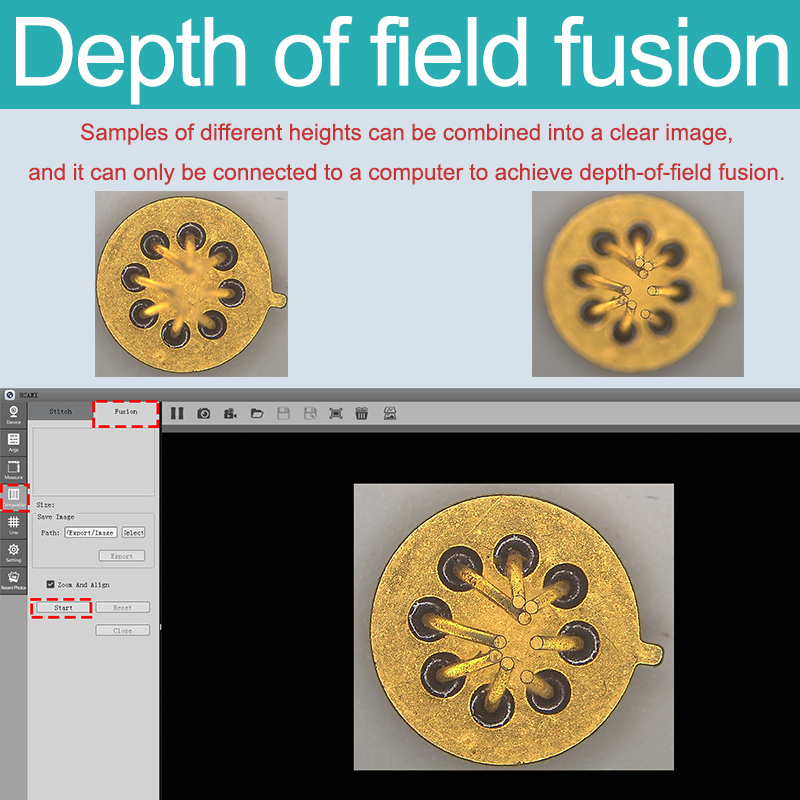800x800 pixels.
Task: Open Recent Photos in sidebar
Action: tap(13, 580)
